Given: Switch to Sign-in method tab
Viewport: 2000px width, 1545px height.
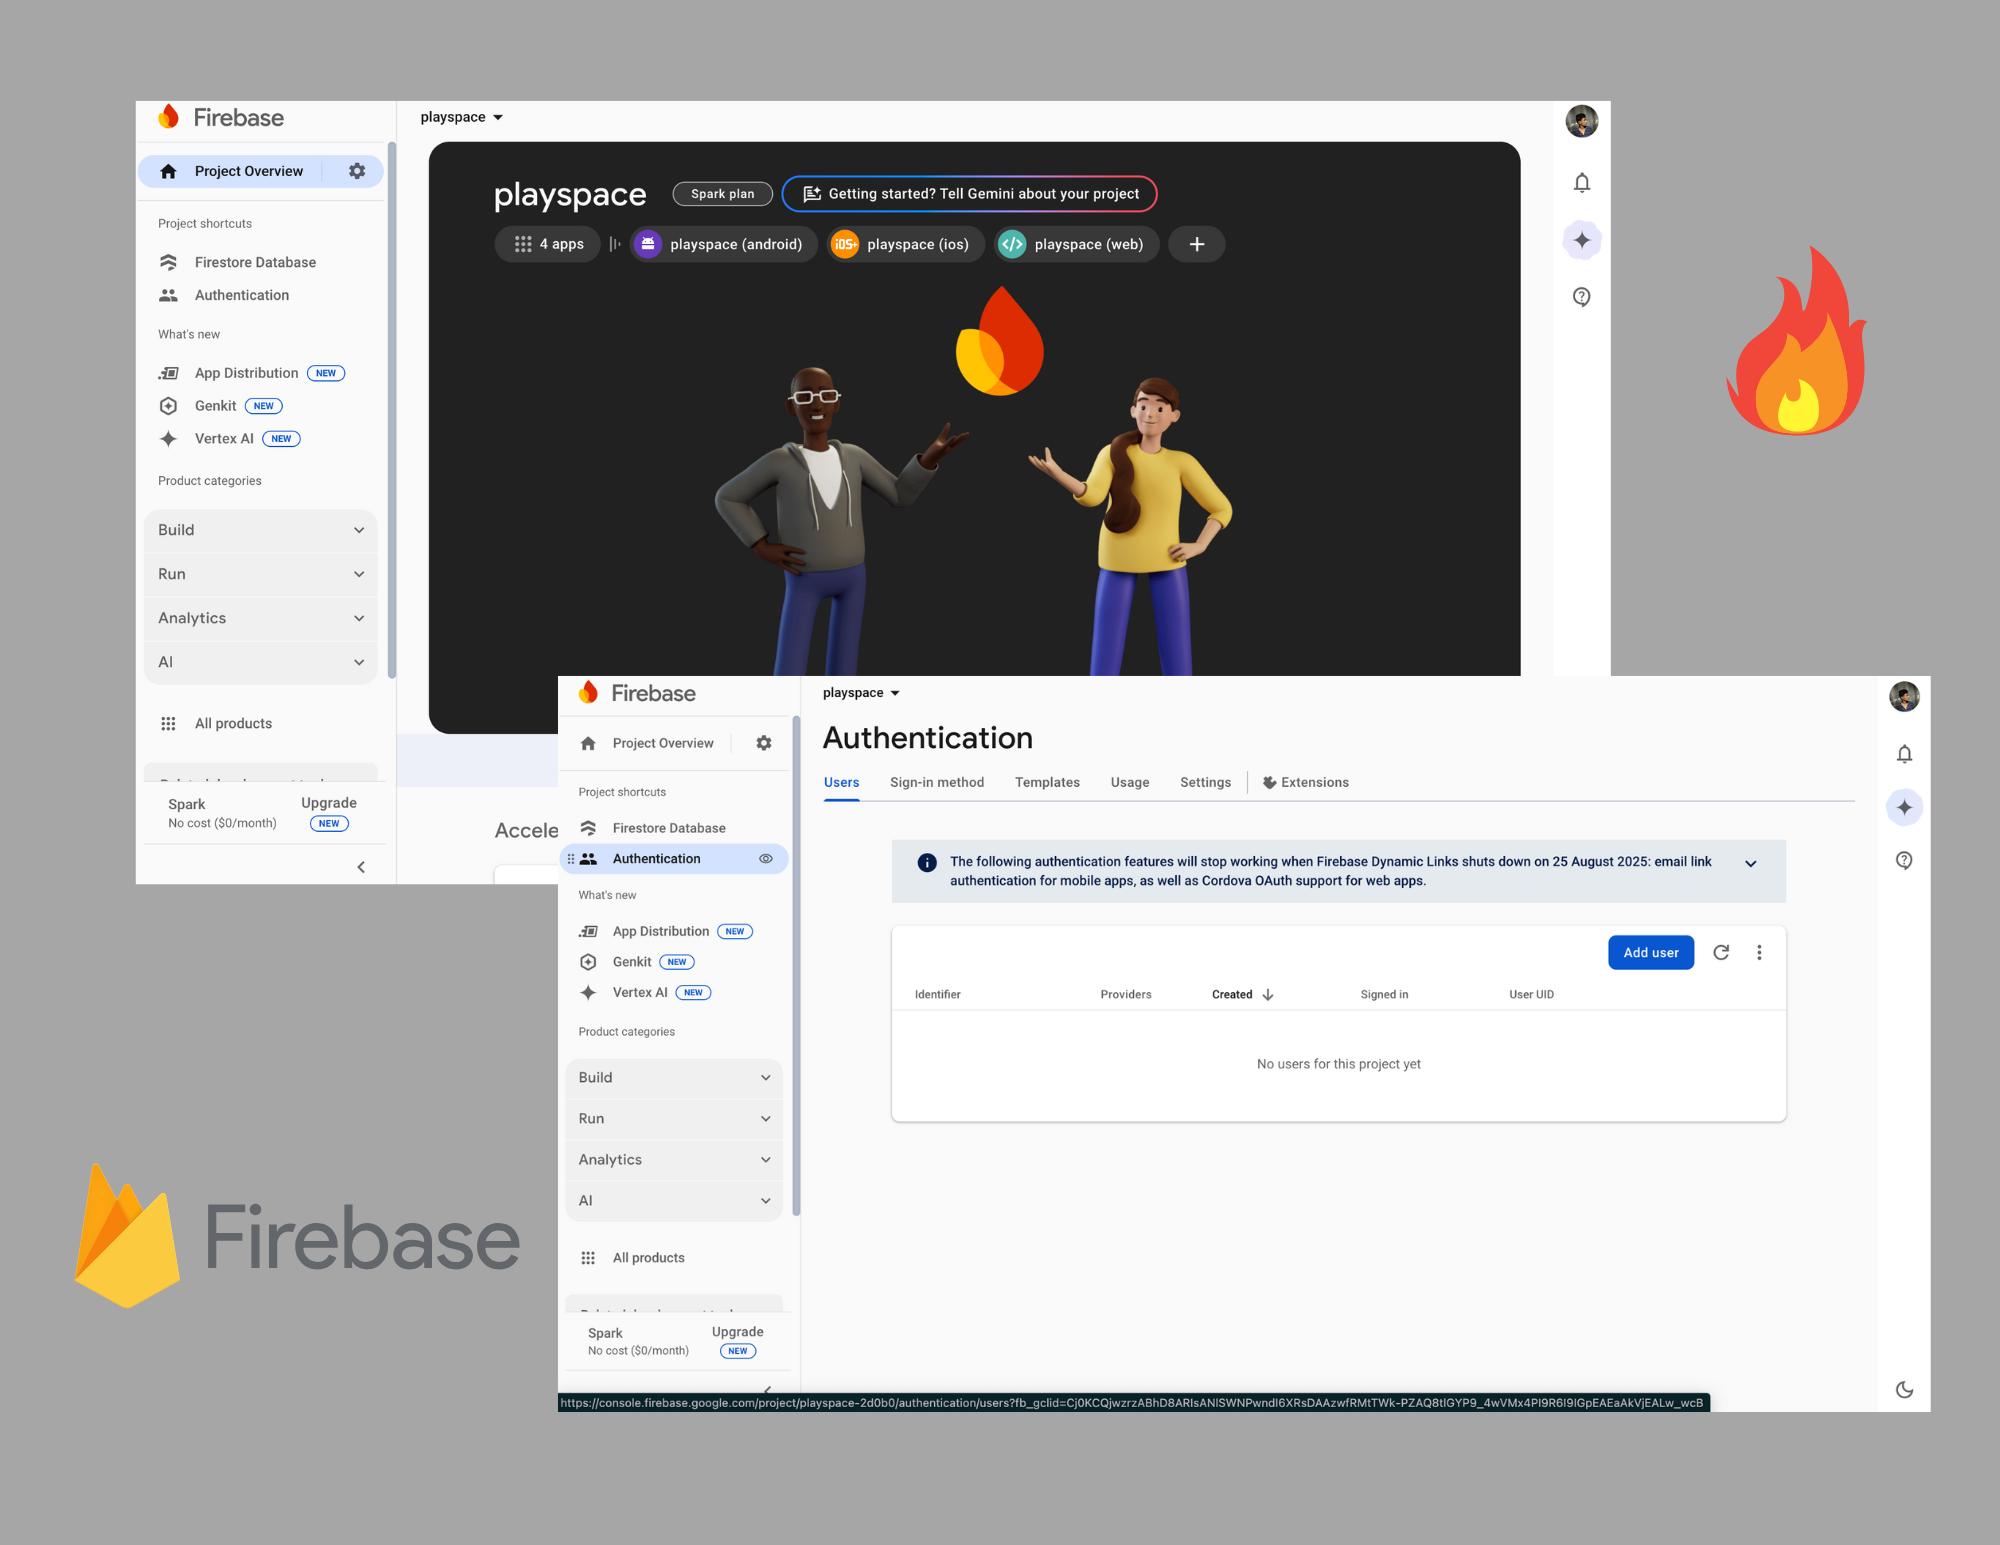Looking at the screenshot, I should 937,783.
